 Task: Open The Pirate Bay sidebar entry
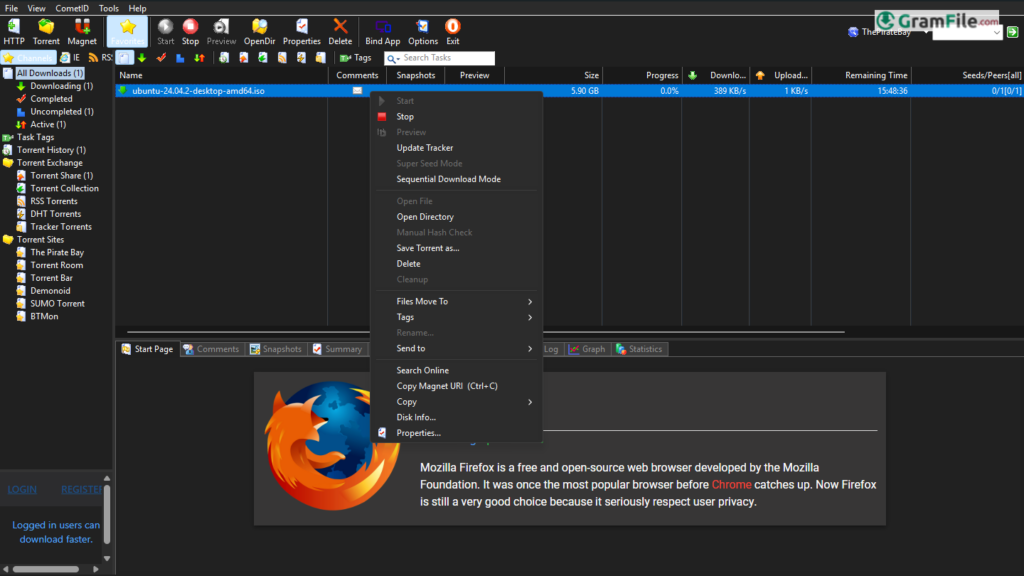point(57,252)
